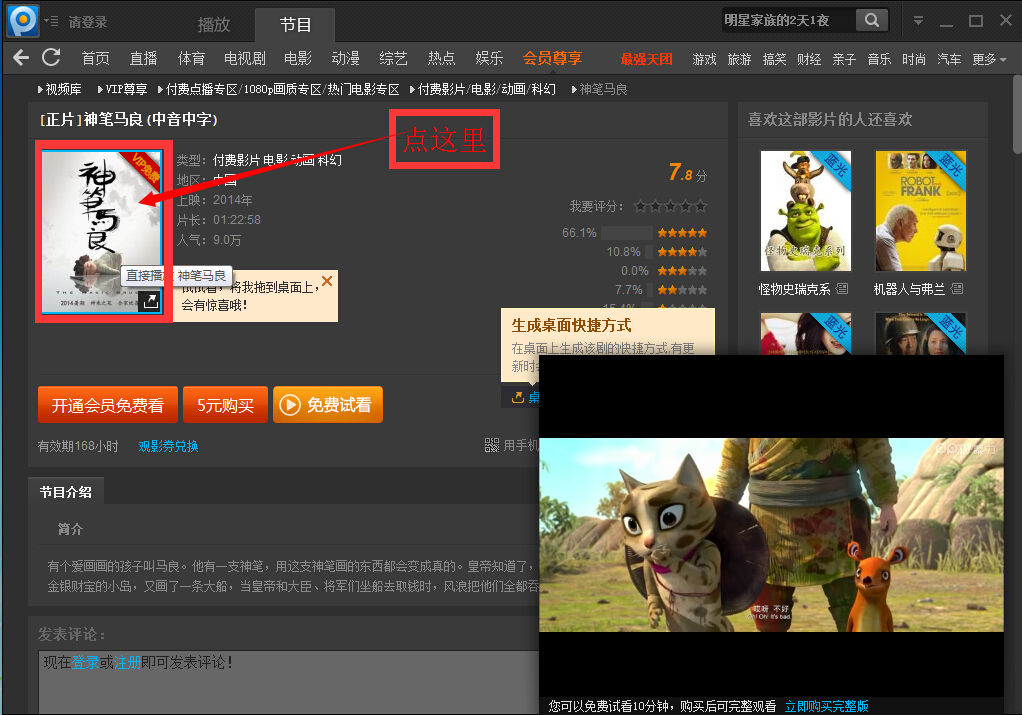1022x715 pixels.
Task: Open the main menu list icon beside 请登录
Action: pyautogui.click(x=51, y=21)
